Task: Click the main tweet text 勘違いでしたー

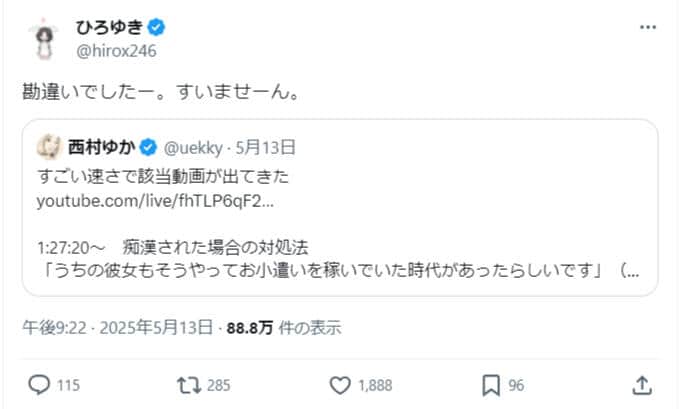Action: click(x=161, y=91)
